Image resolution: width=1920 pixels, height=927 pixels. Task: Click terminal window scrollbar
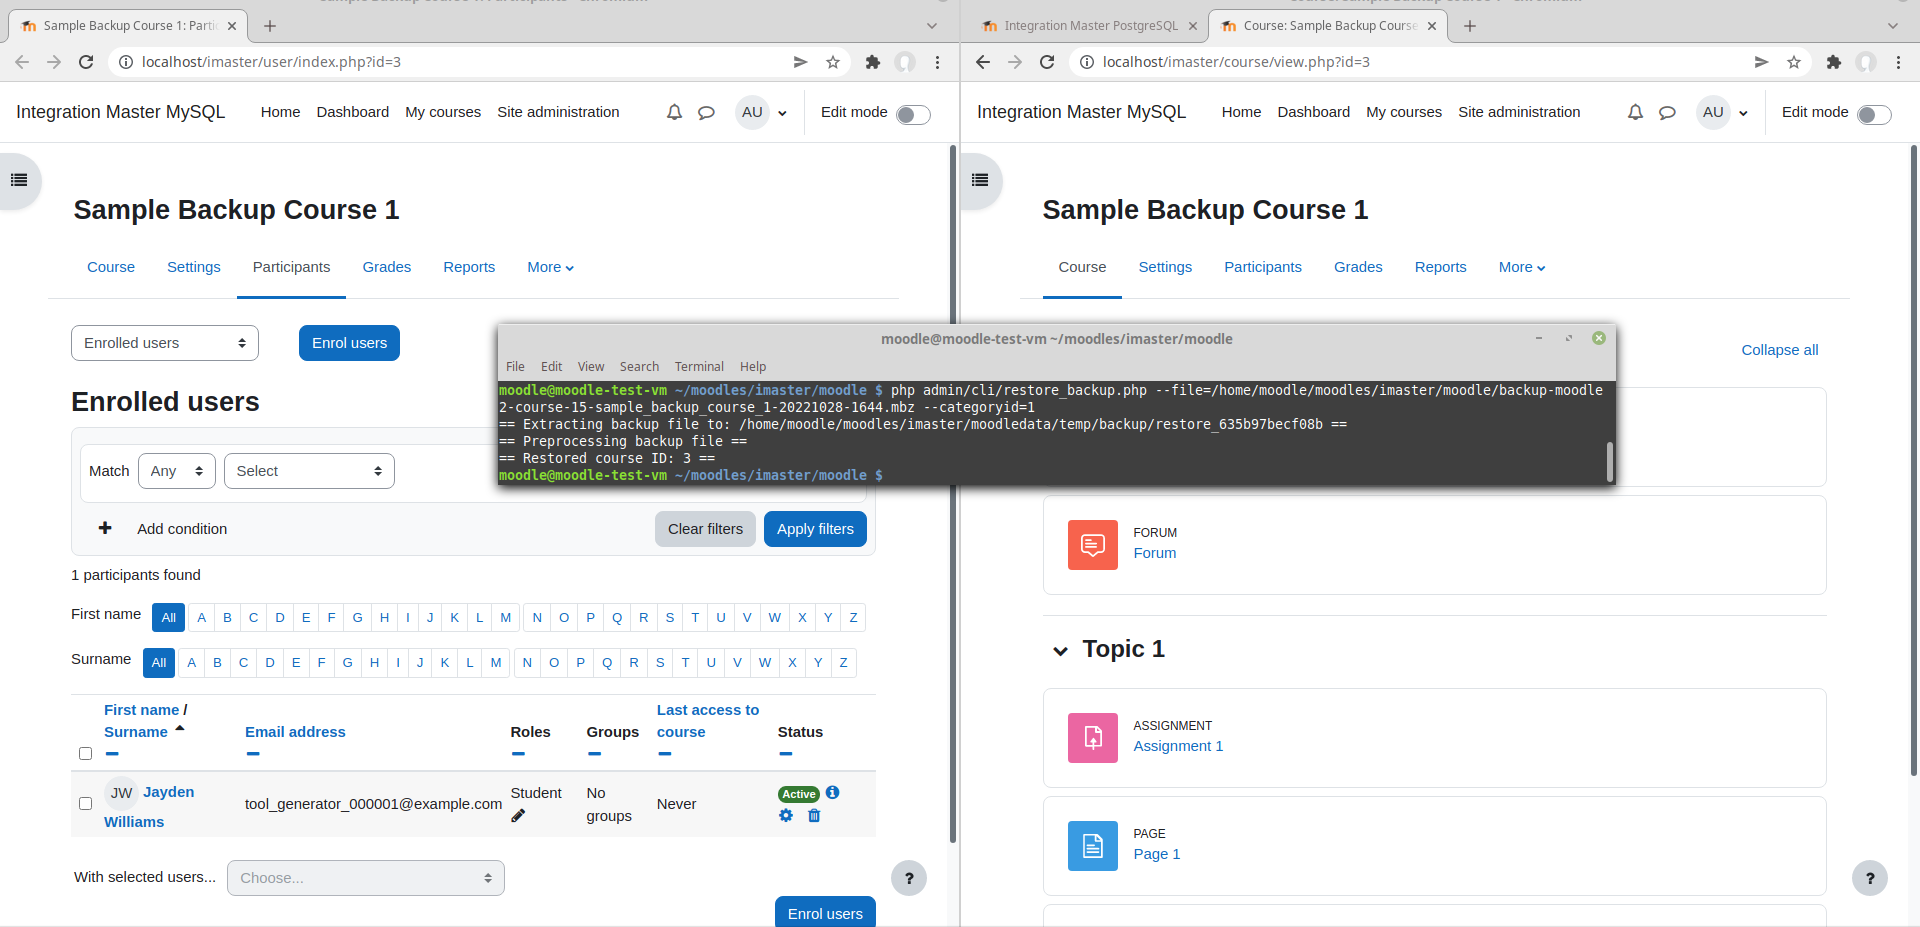[1610, 461]
